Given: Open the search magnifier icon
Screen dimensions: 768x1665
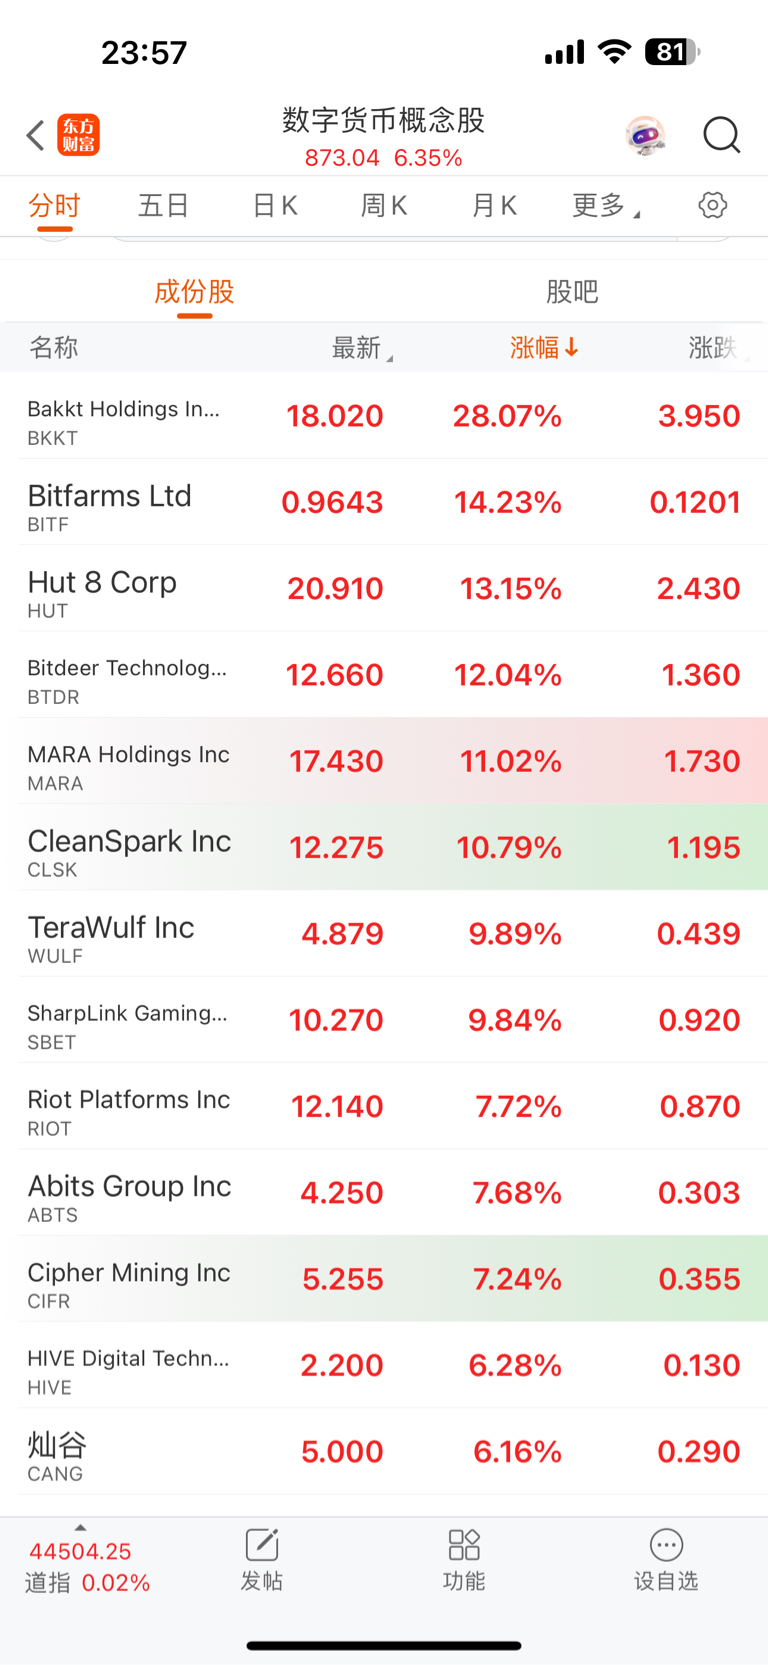Looking at the screenshot, I should [721, 135].
